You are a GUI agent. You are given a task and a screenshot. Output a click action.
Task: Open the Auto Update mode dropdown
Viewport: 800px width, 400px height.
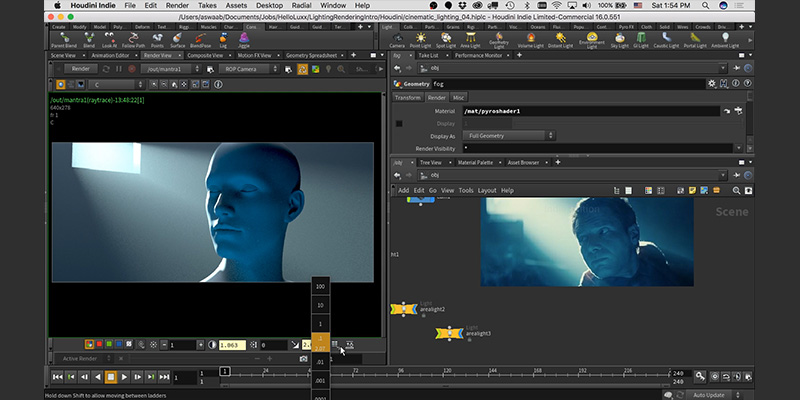tap(716, 395)
